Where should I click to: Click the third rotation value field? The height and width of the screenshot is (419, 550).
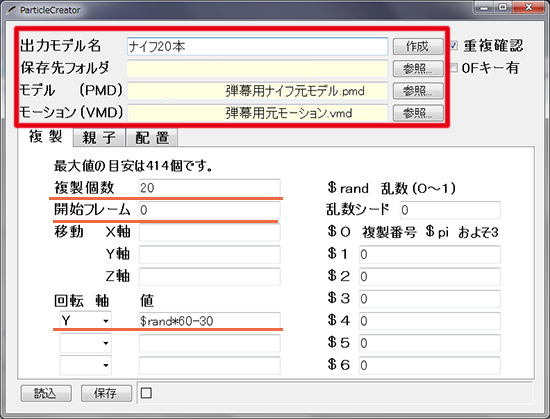[210, 365]
